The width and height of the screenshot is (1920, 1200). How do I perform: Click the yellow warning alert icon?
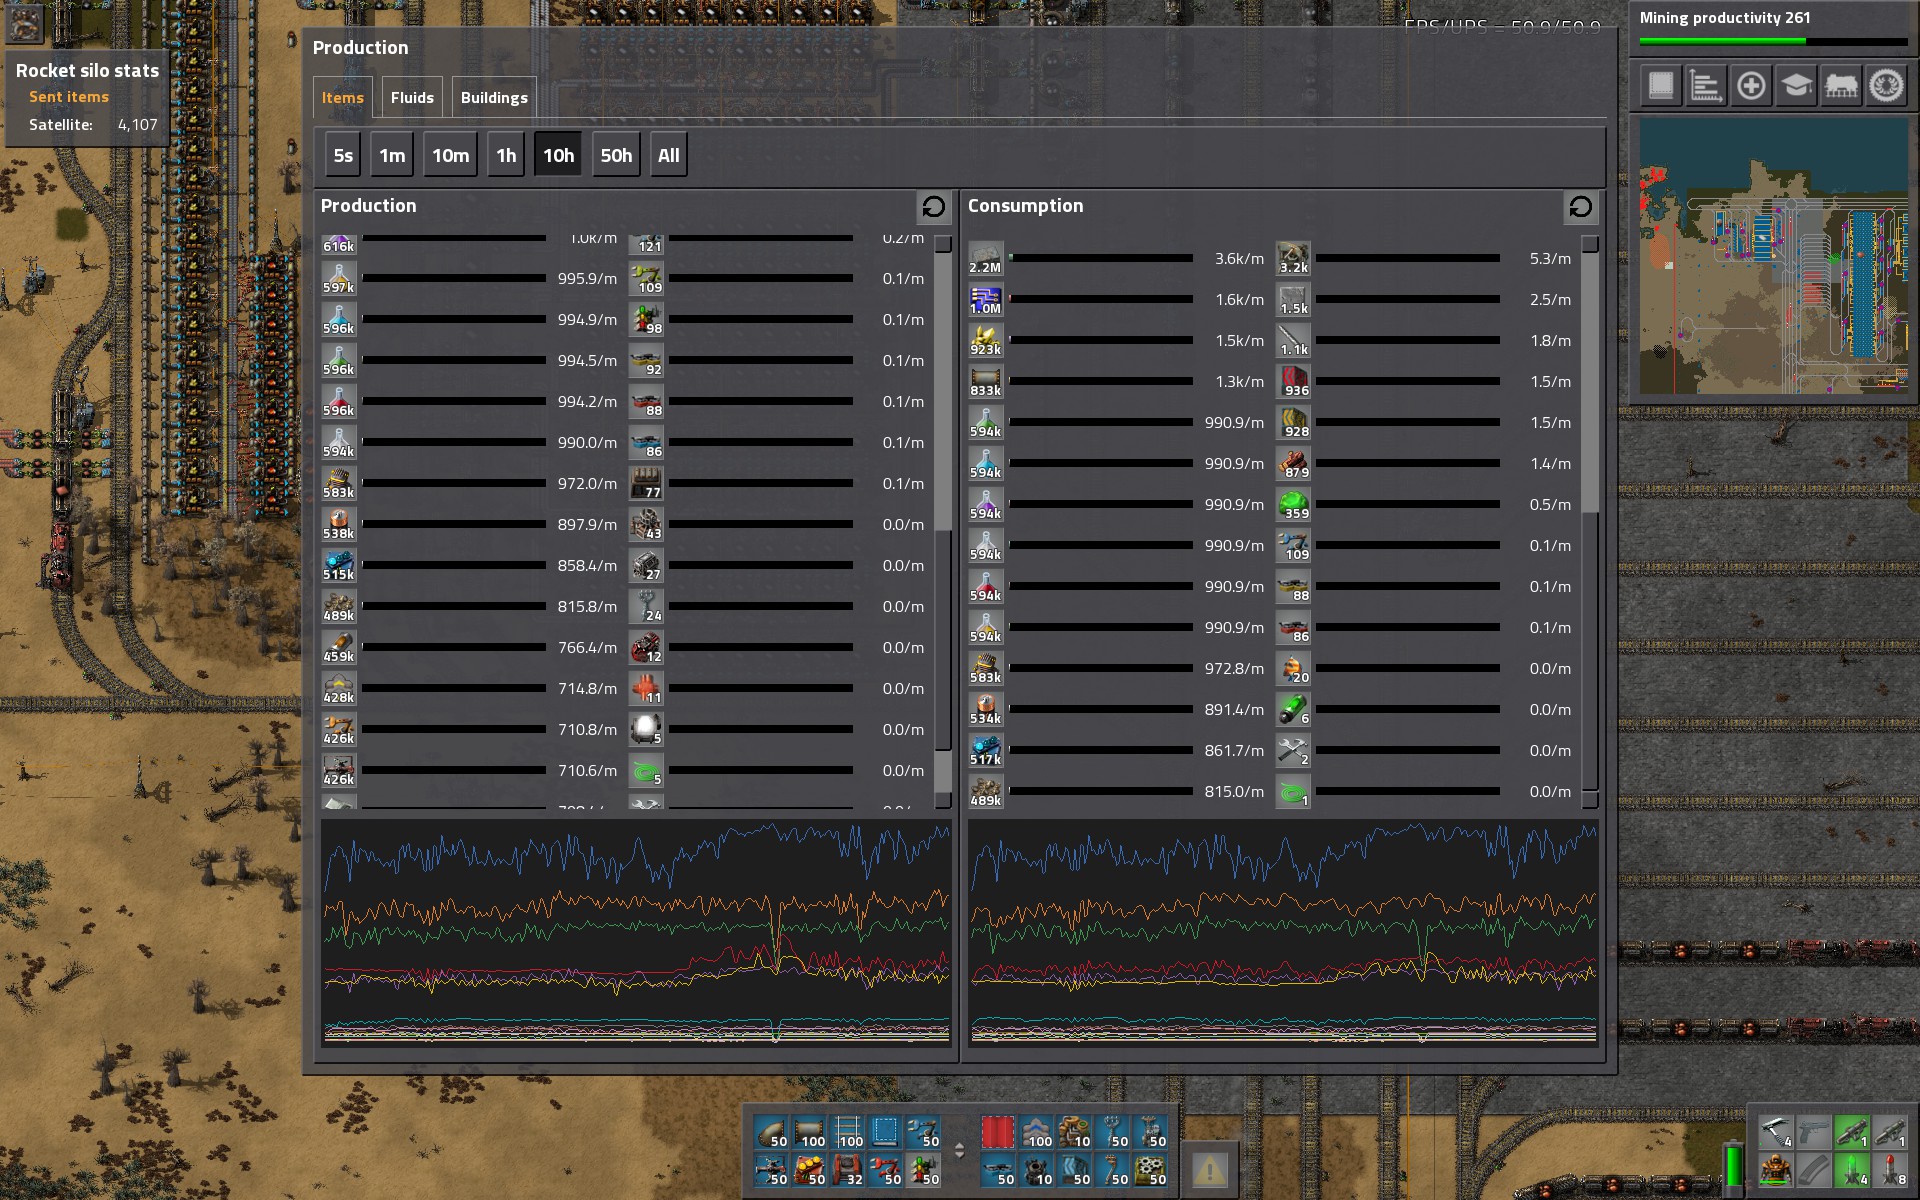[x=1209, y=1168]
